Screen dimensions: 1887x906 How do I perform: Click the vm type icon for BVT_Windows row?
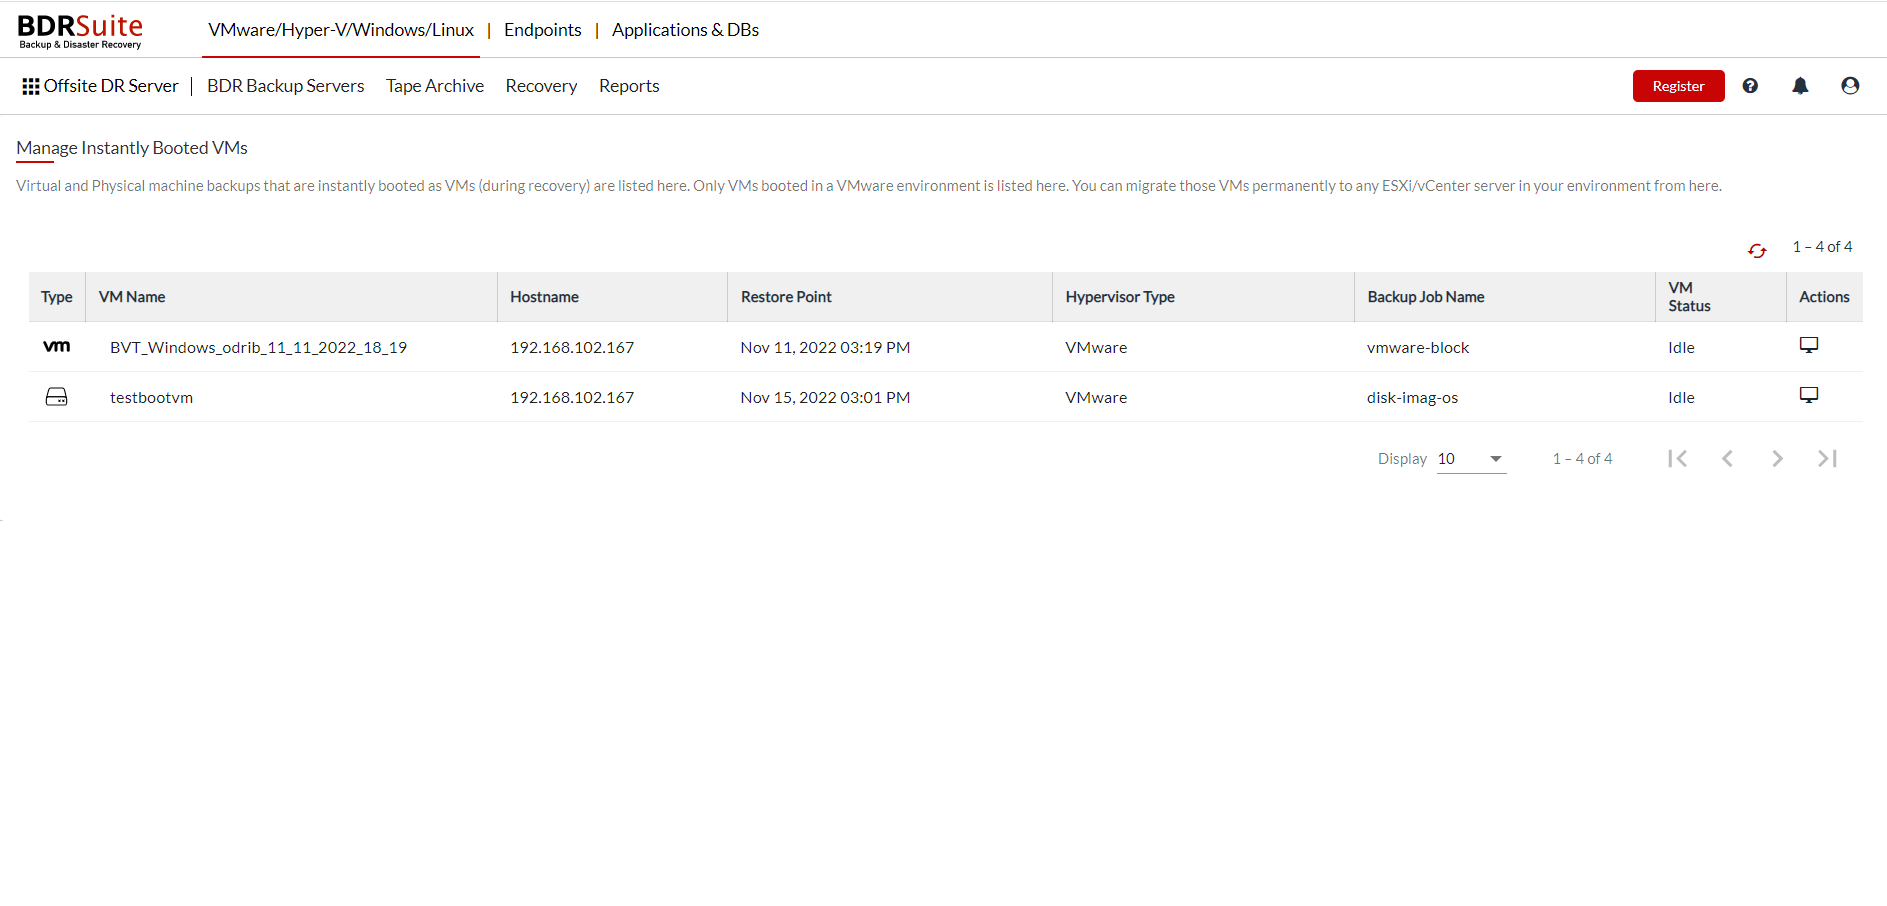57,346
